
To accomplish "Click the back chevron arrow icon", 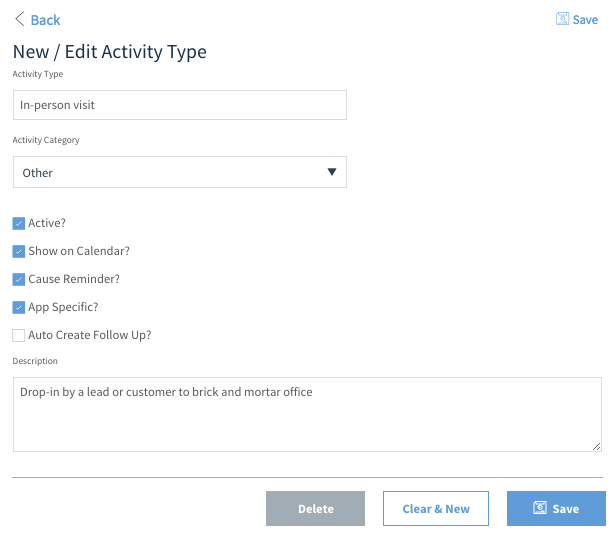I will point(19,19).
